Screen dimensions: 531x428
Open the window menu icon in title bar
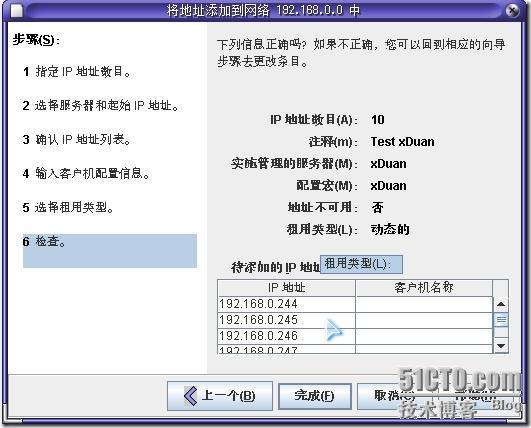pos(17,11)
